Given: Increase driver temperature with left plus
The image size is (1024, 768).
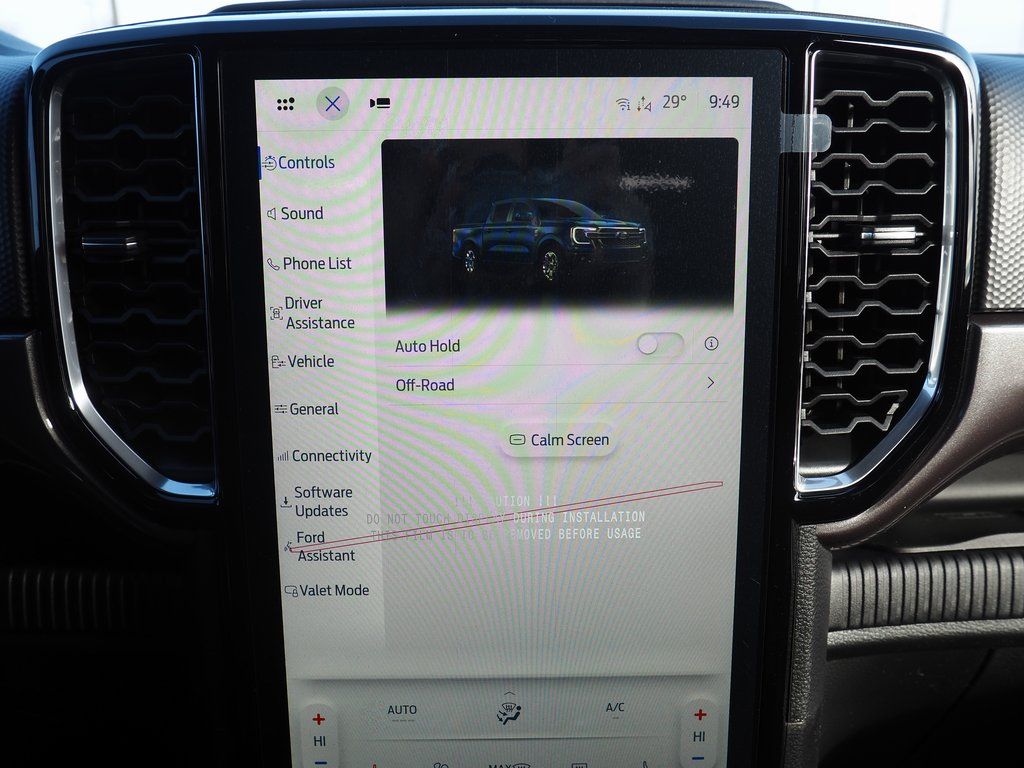Looking at the screenshot, I should (x=319, y=718).
